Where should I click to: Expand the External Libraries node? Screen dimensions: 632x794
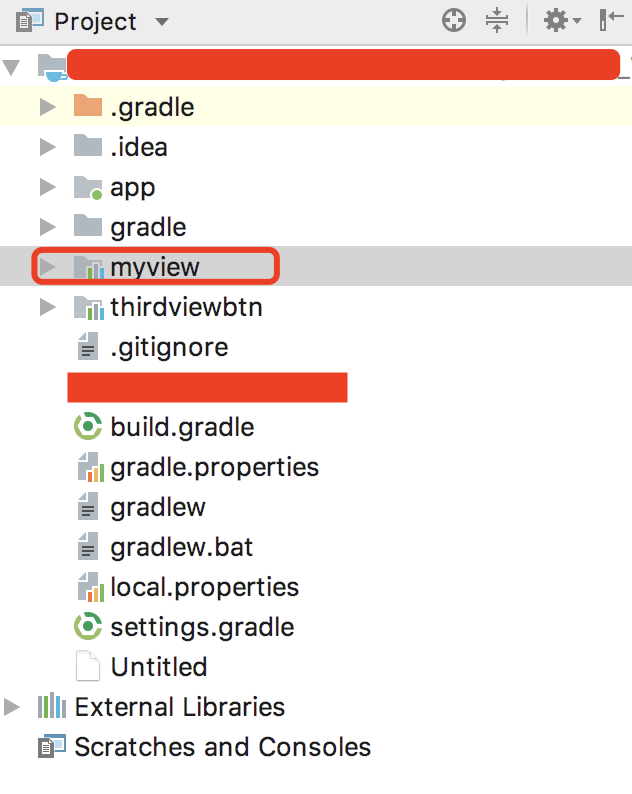coord(12,707)
